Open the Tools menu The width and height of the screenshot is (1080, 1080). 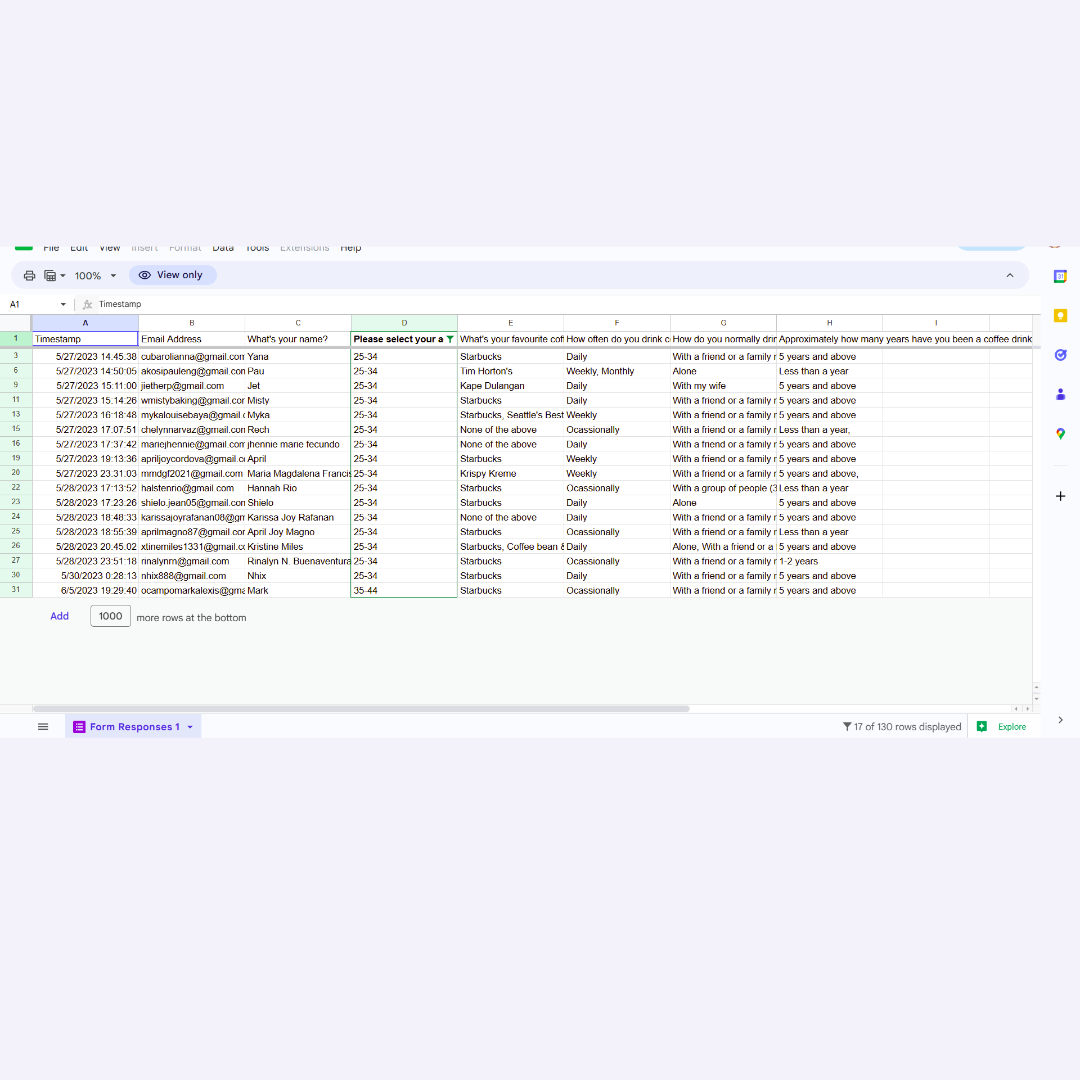tap(258, 248)
